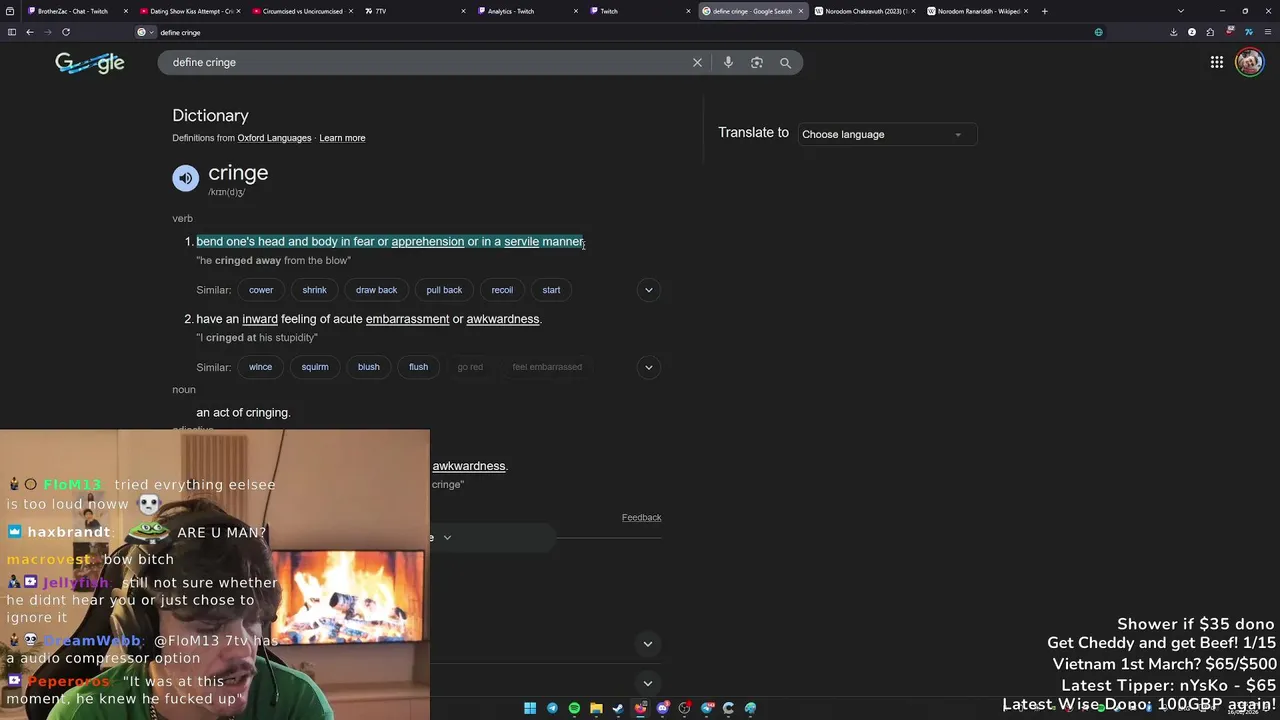Select the blush synonym chip
The width and height of the screenshot is (1280, 720).
point(369,367)
